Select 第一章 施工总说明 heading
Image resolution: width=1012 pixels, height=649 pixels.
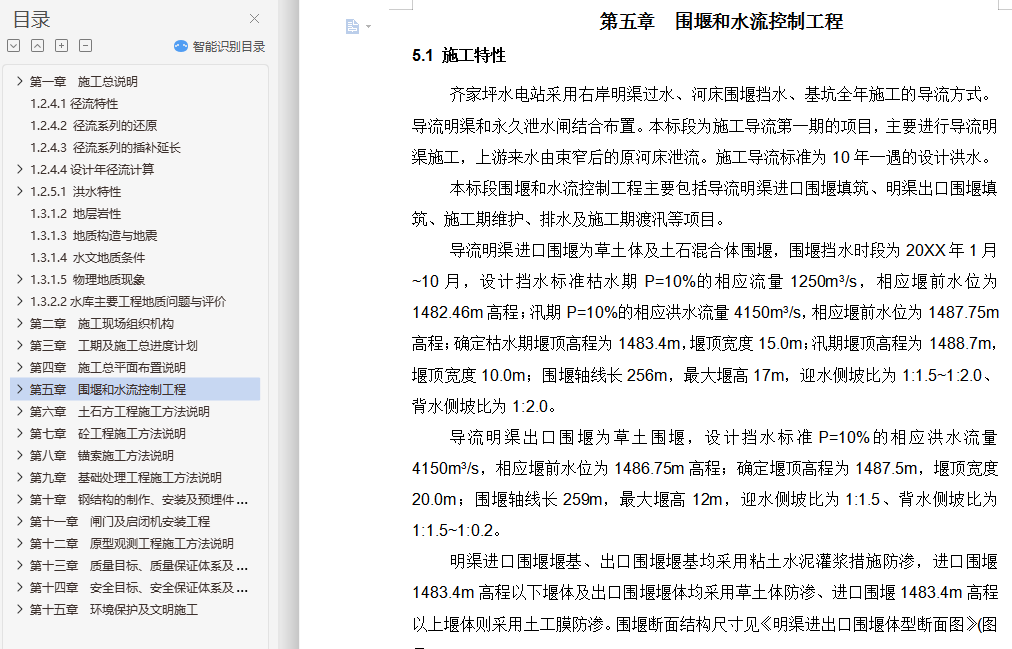pos(84,81)
